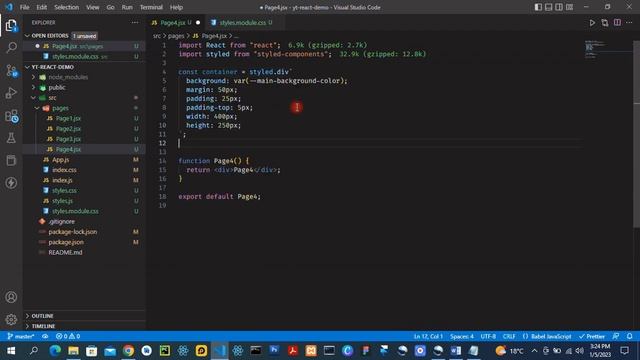This screenshot has width=640, height=360.
Task: Click Spaces: 4 indentation setting
Action: [x=462, y=336]
